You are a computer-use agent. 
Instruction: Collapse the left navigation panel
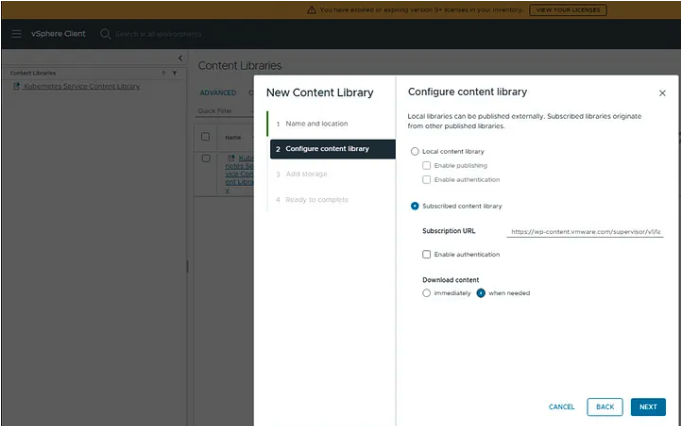180,59
